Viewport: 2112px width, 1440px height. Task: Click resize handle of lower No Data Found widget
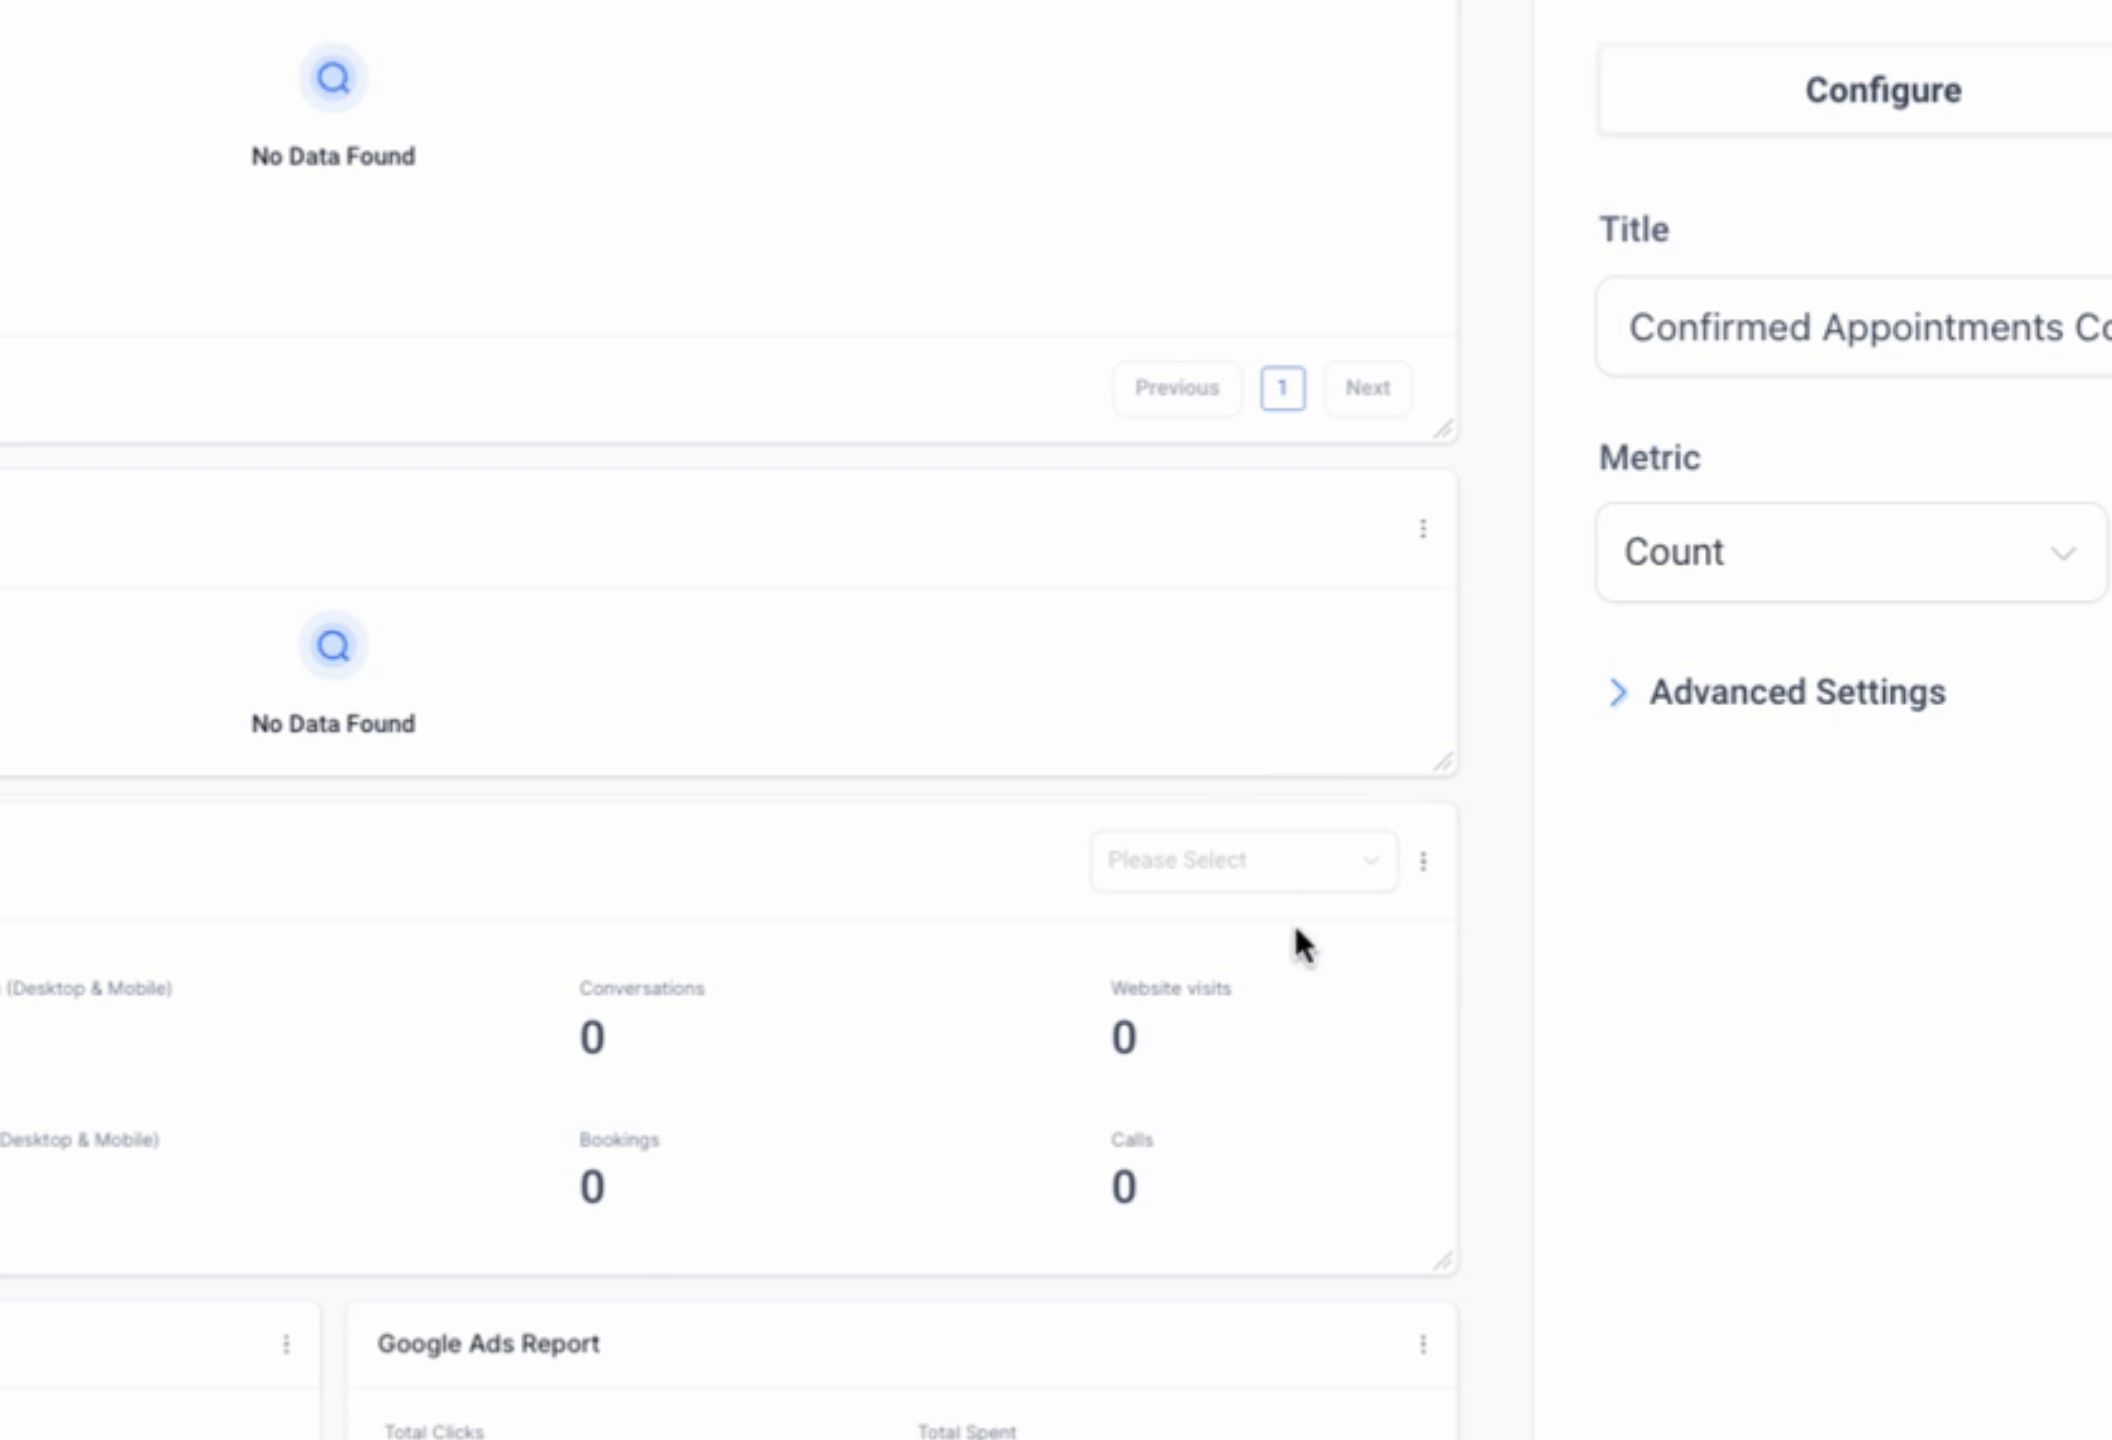click(1442, 763)
